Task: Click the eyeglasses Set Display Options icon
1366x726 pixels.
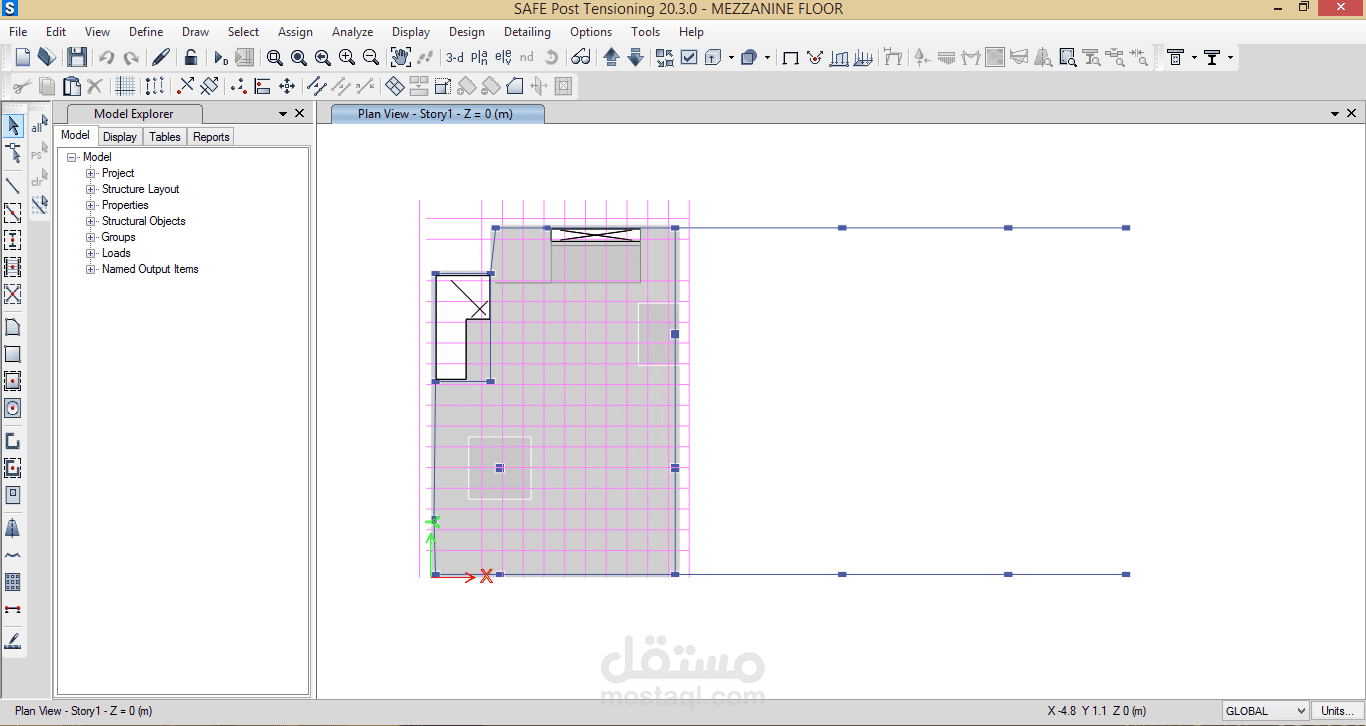Action: click(581, 57)
